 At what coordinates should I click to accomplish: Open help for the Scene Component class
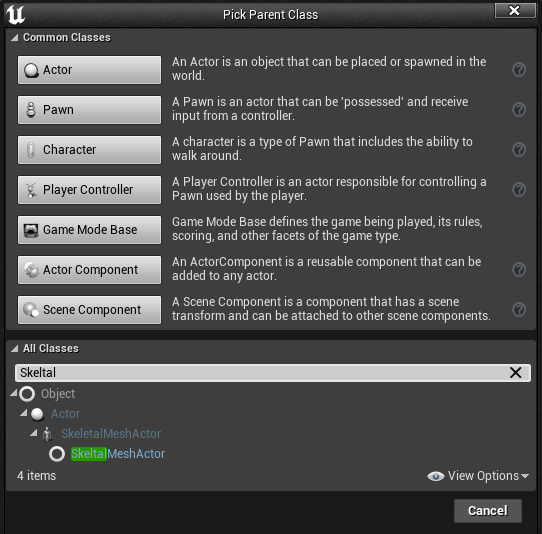pos(519,309)
